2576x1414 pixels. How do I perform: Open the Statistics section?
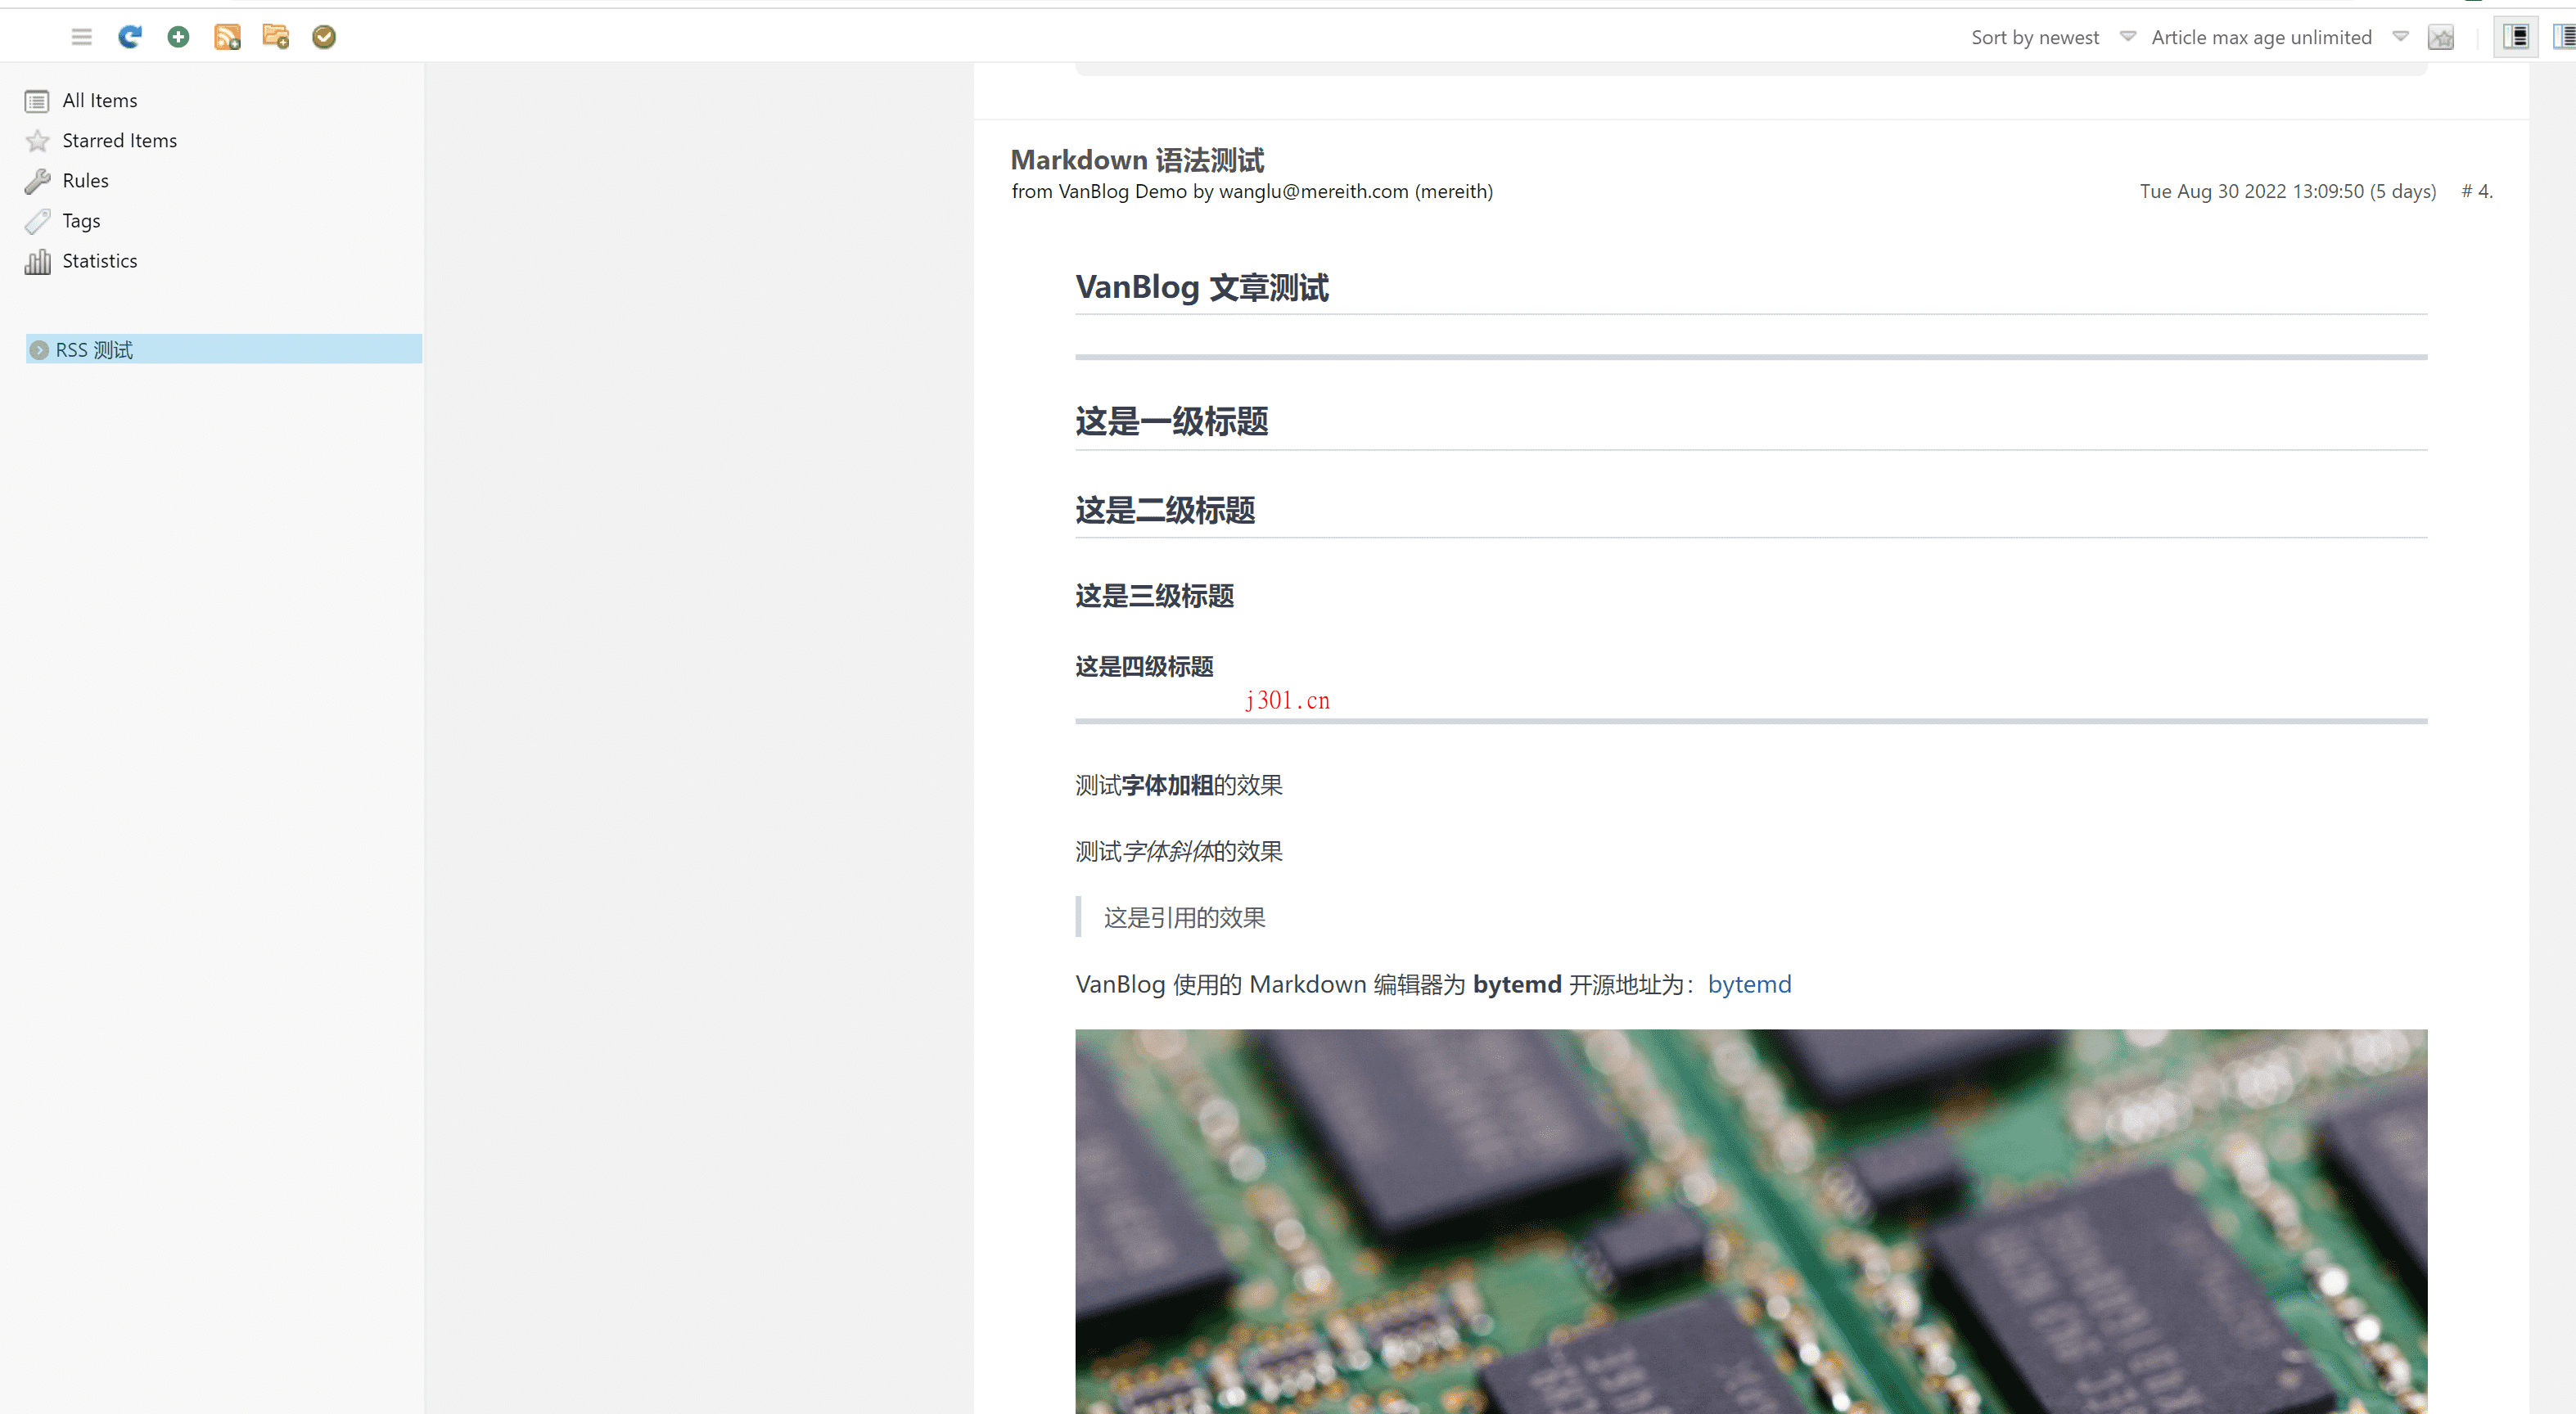[x=100, y=260]
